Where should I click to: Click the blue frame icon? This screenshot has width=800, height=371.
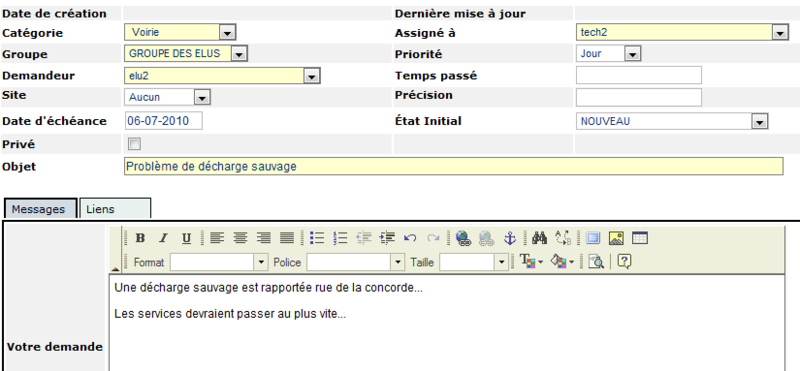[593, 238]
